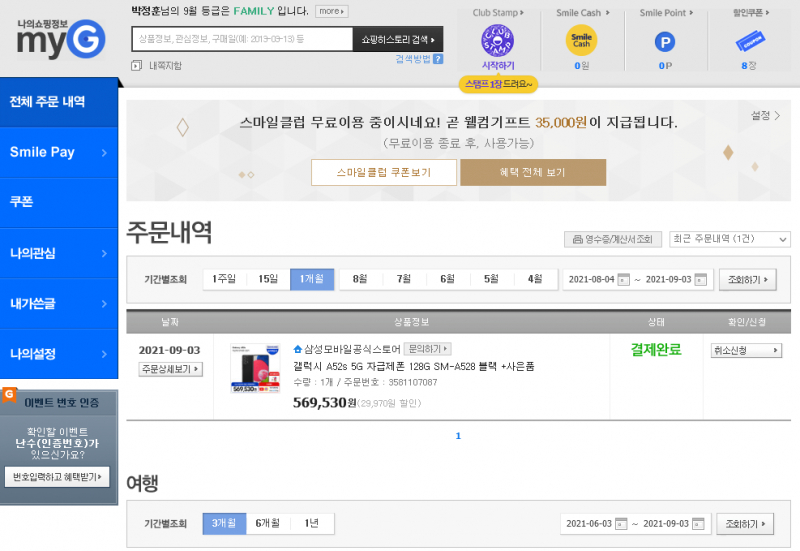Screen dimensions: 800x551
Task: Select the 1주일 period filter
Action: pos(224,279)
